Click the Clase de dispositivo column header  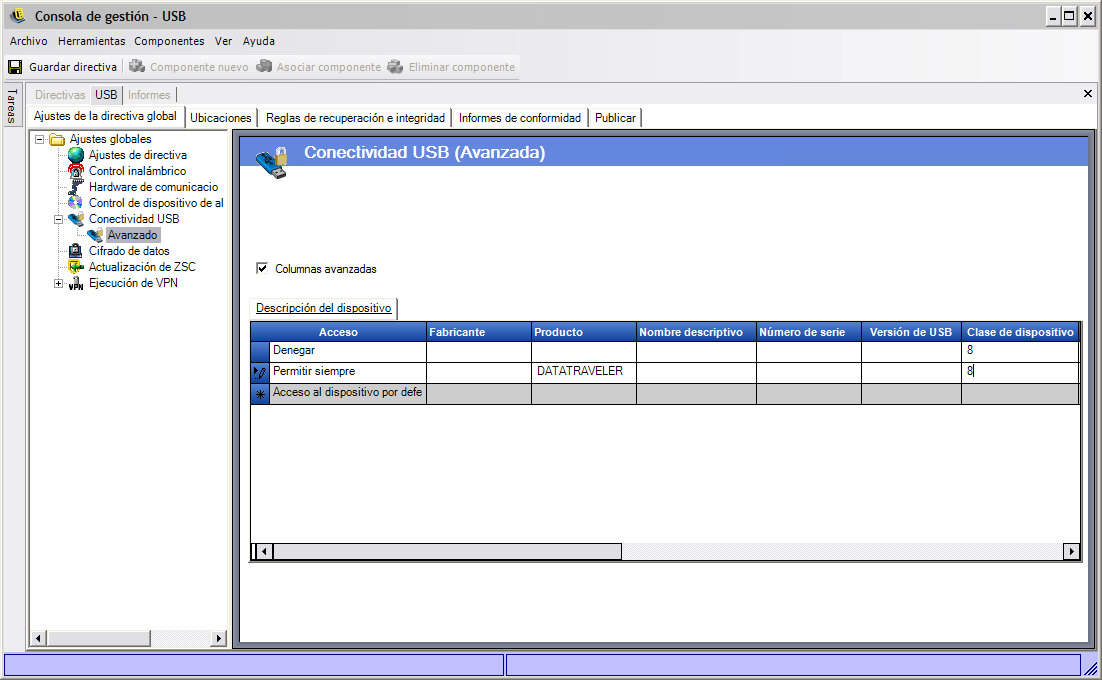pos(1020,332)
